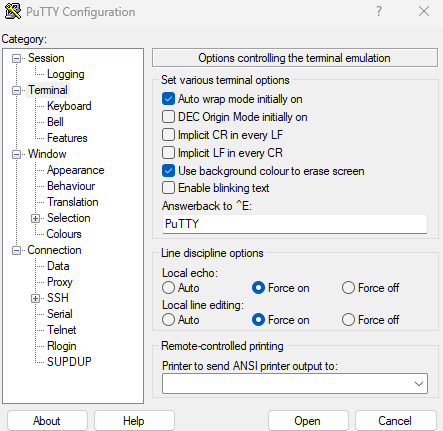Open the Bell settings category
Viewport: 443px width, 431px height.
(x=55, y=122)
